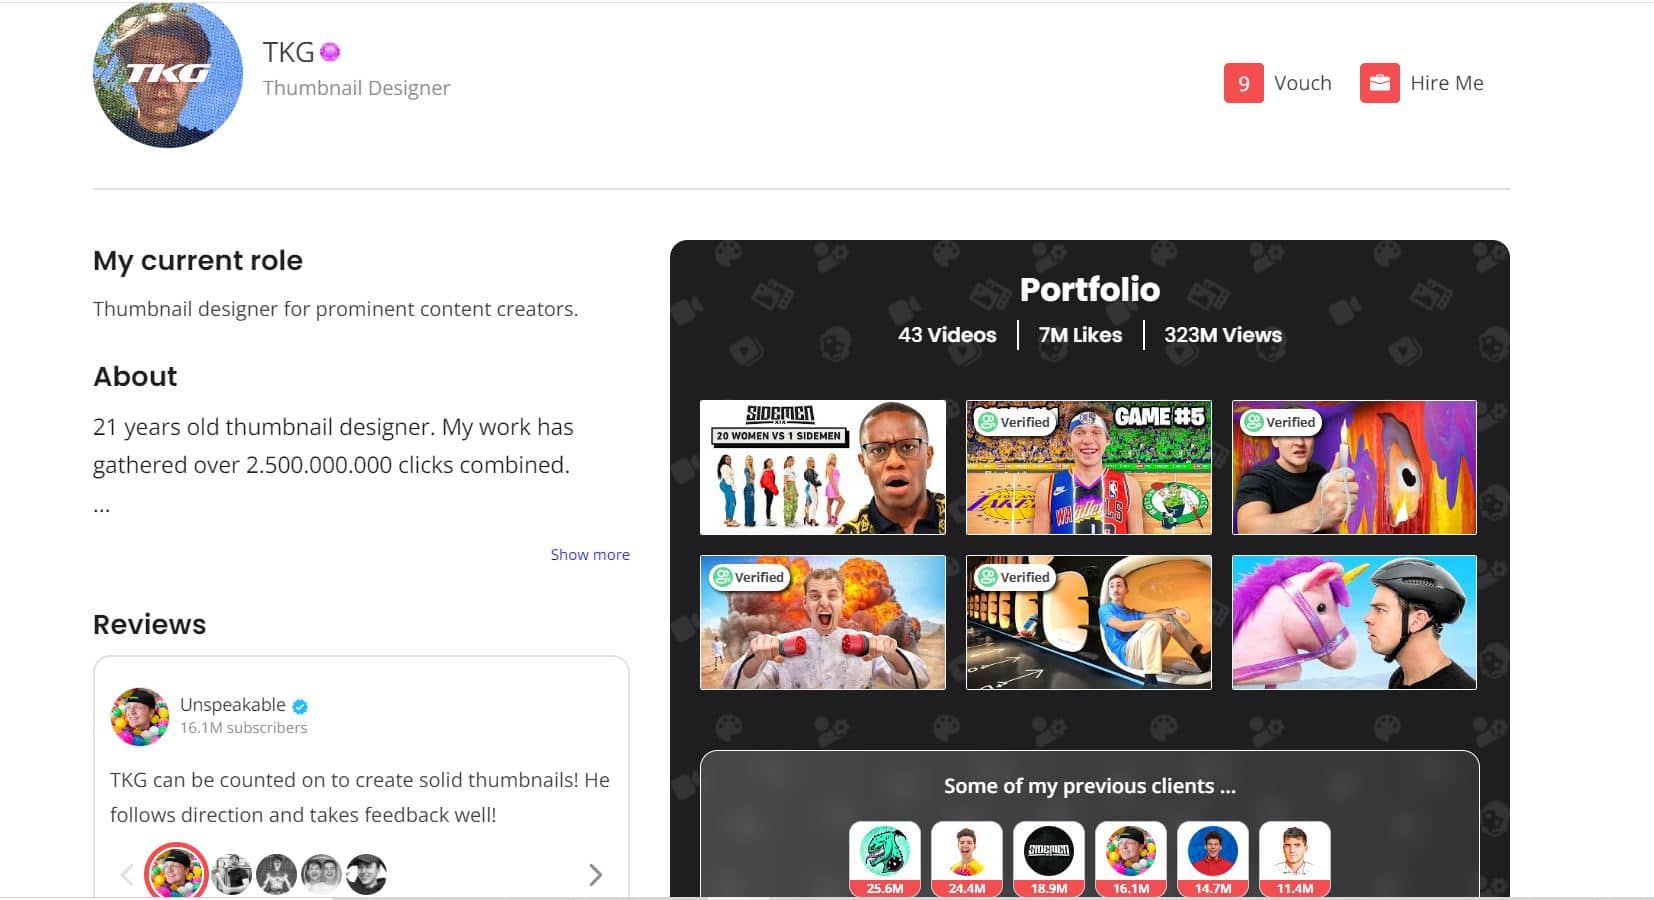This screenshot has width=1654, height=900.
Task: Click the About heading
Action: (x=135, y=376)
